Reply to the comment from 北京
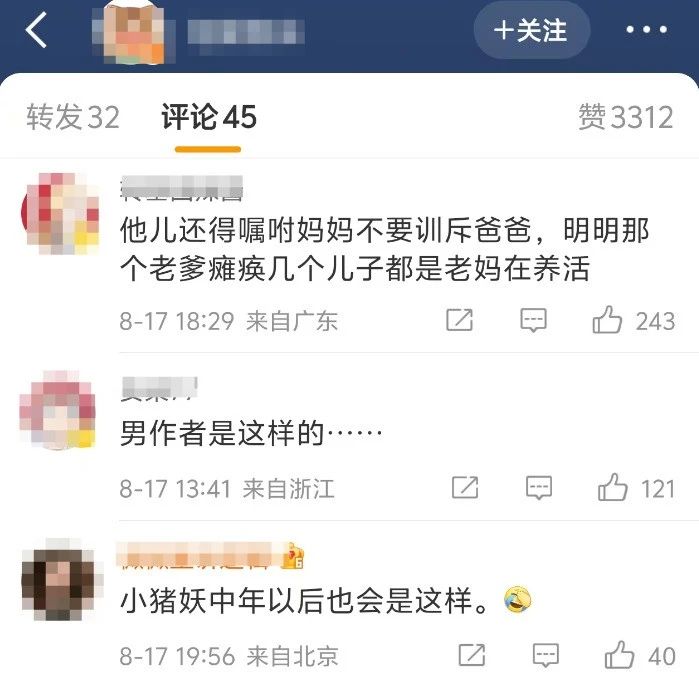Screen dimensions: 699x674 546,655
